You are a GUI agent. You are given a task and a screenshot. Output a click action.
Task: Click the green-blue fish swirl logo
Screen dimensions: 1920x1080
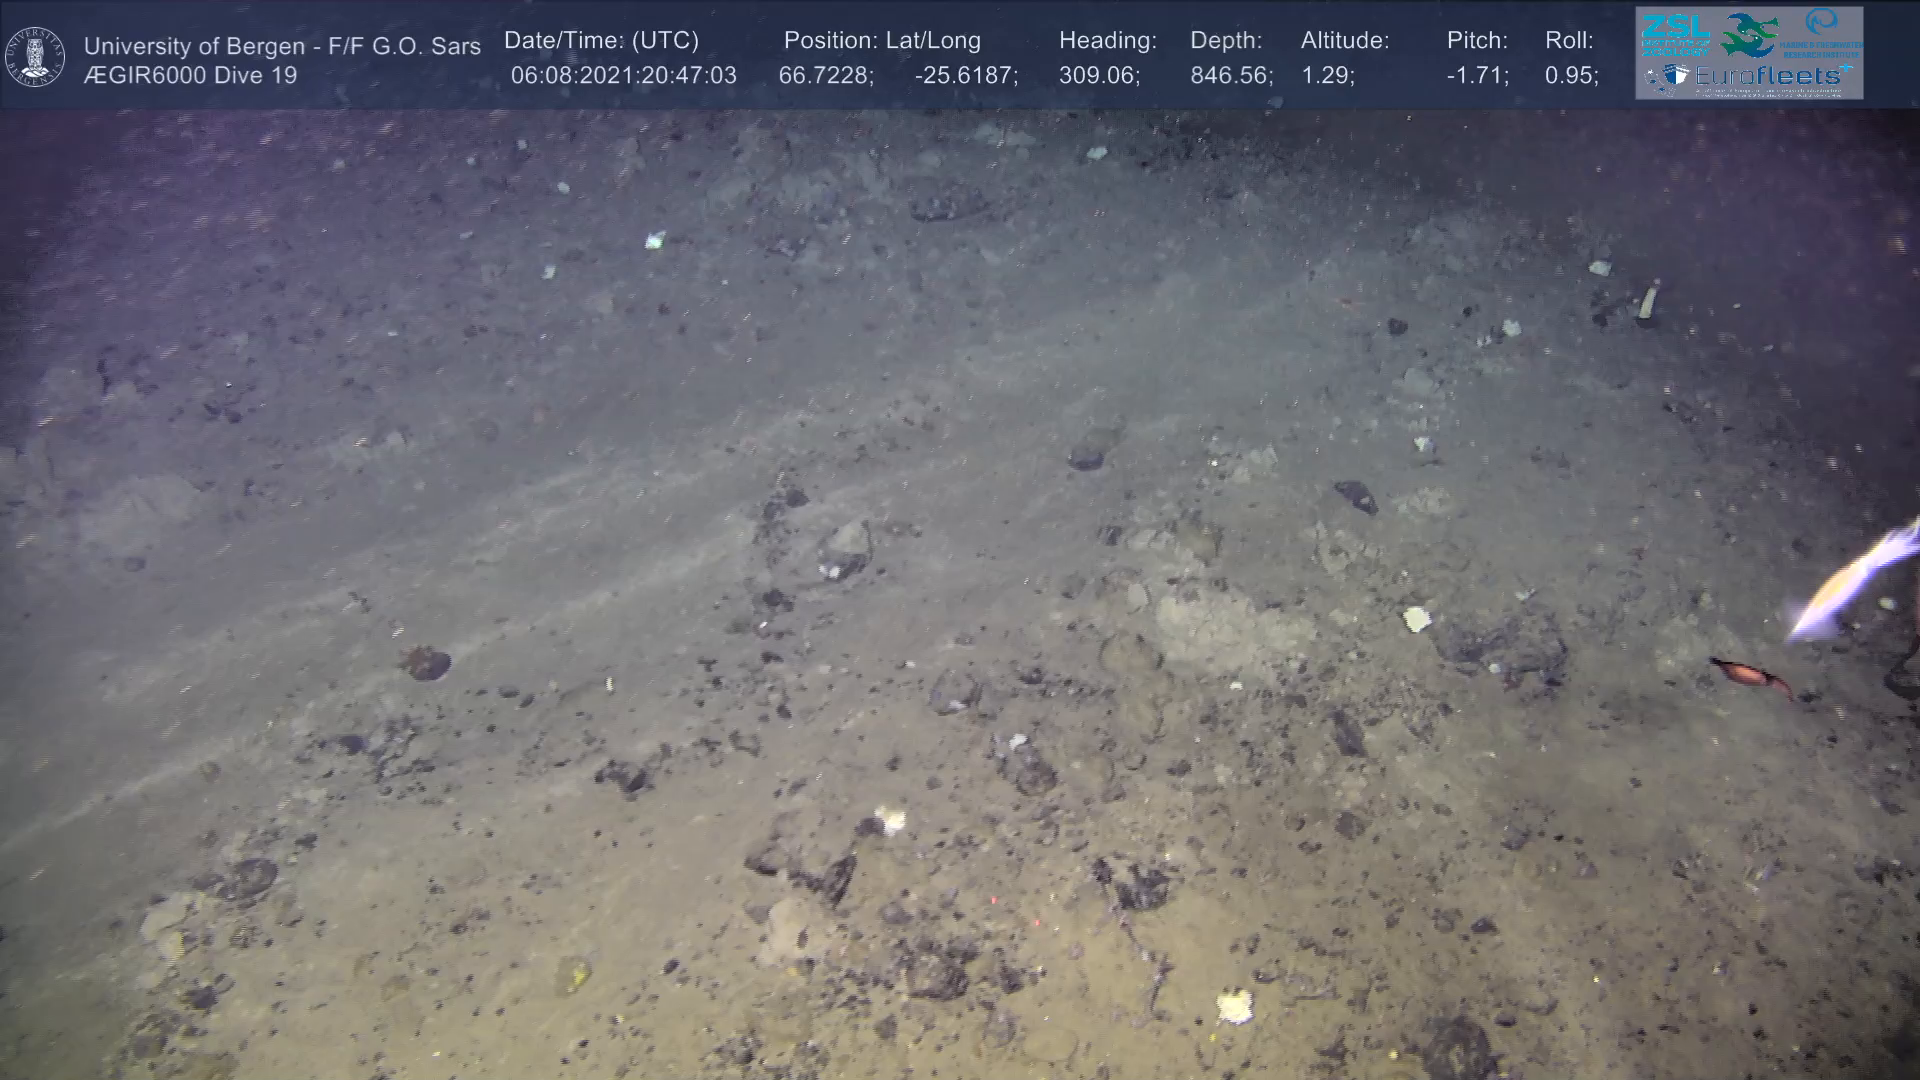(x=1748, y=34)
